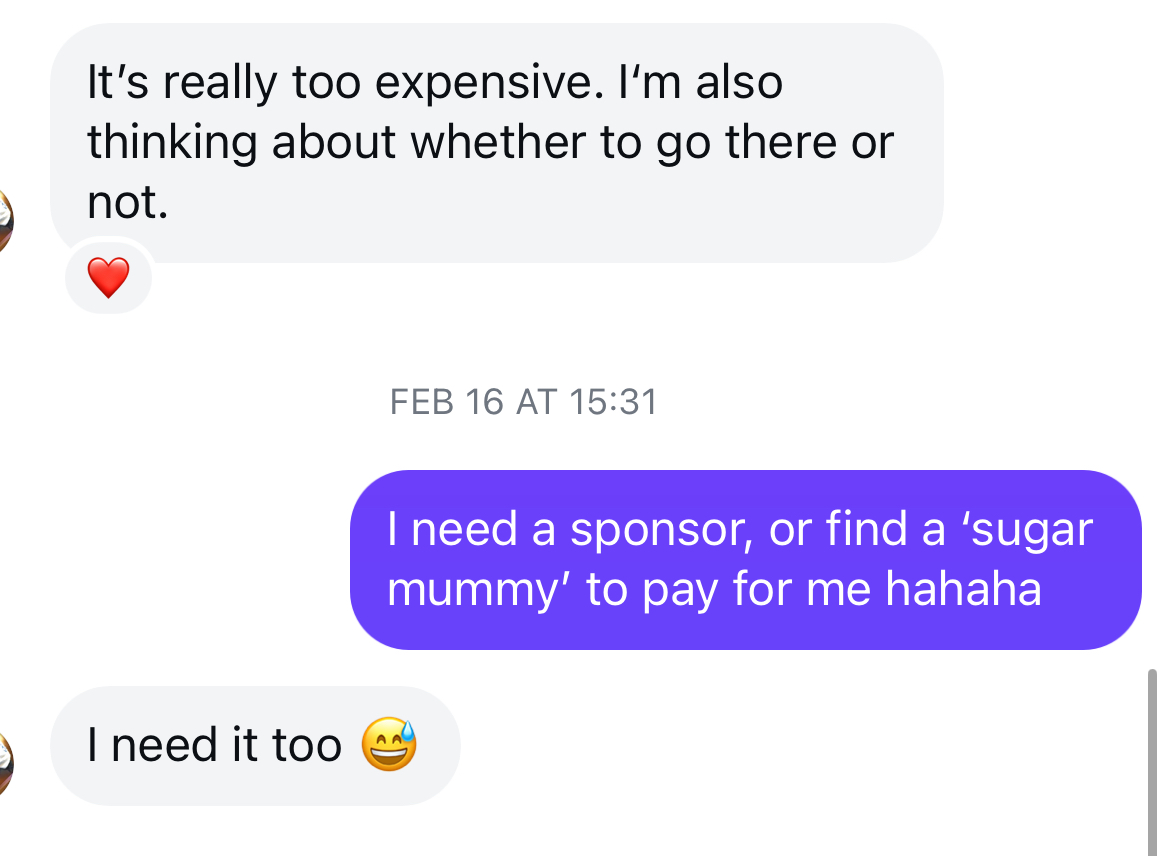This screenshot has width=1166, height=856.
Task: Tap the avatar next to "I need it too"
Action: 5,763
